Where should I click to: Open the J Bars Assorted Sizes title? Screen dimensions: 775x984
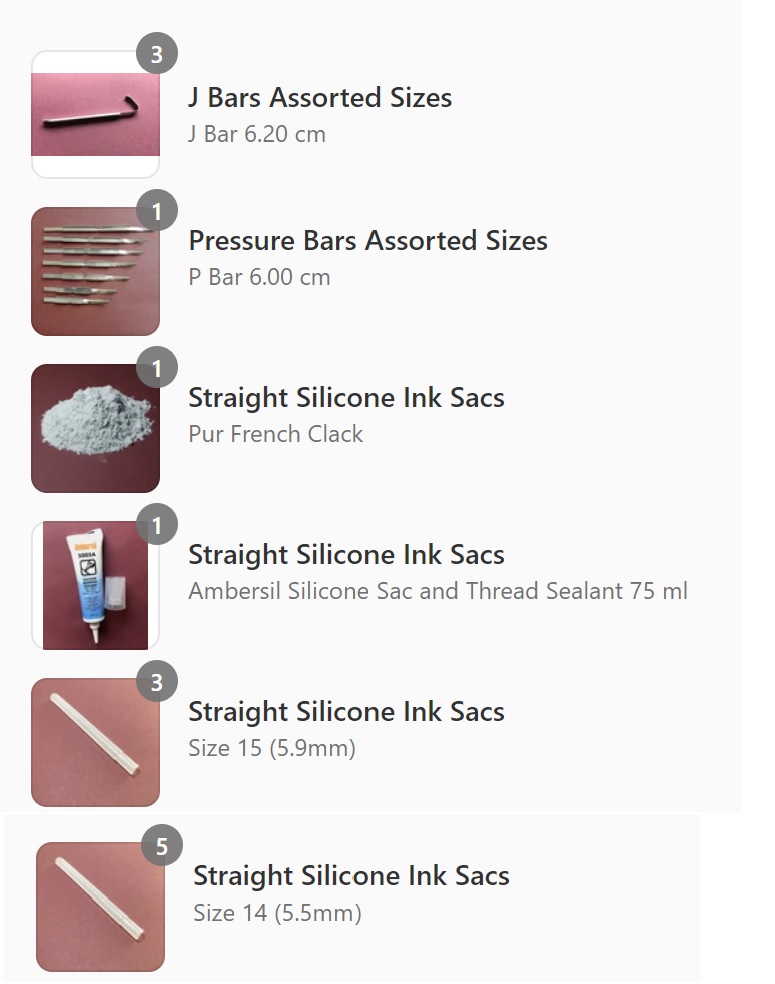point(320,98)
